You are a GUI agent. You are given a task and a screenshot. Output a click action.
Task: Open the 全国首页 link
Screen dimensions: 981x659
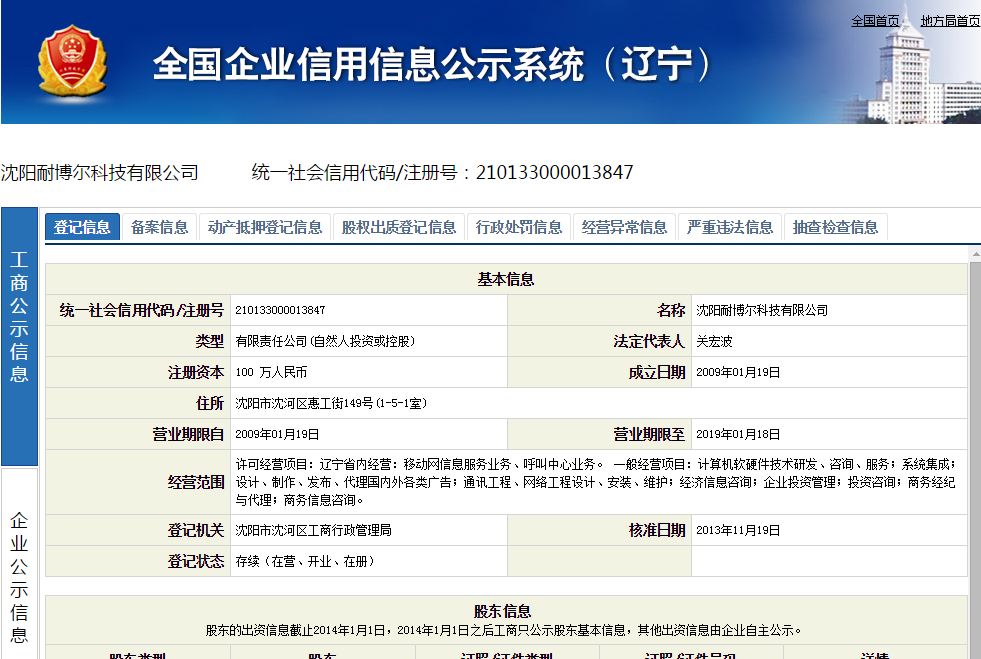tap(875, 21)
